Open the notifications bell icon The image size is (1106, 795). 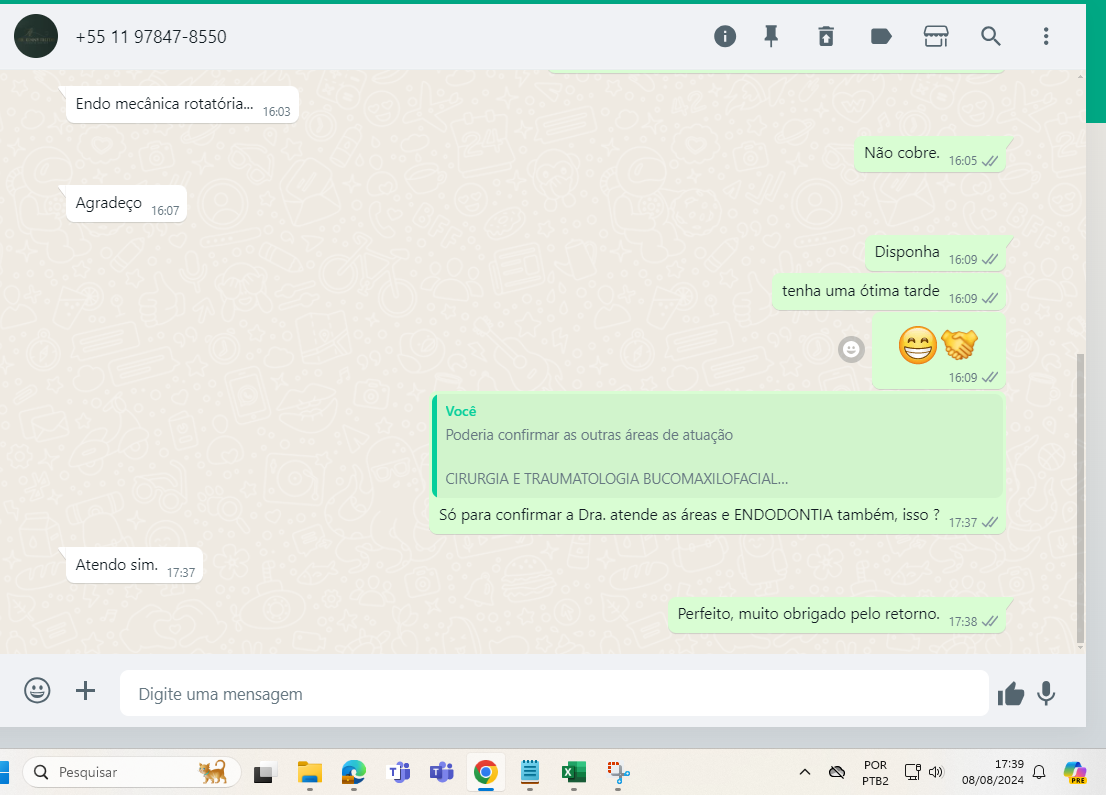pos(1039,772)
